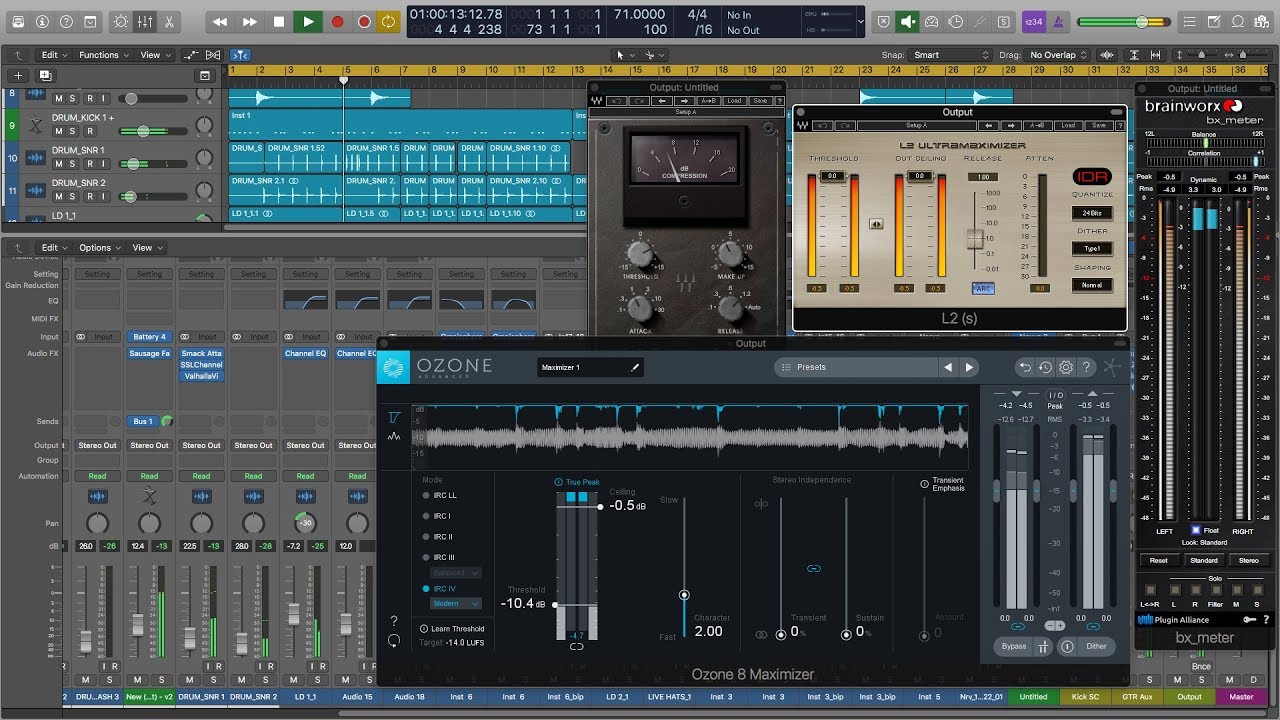Open the tracks area View menu
This screenshot has height=720, width=1280.
(x=153, y=55)
